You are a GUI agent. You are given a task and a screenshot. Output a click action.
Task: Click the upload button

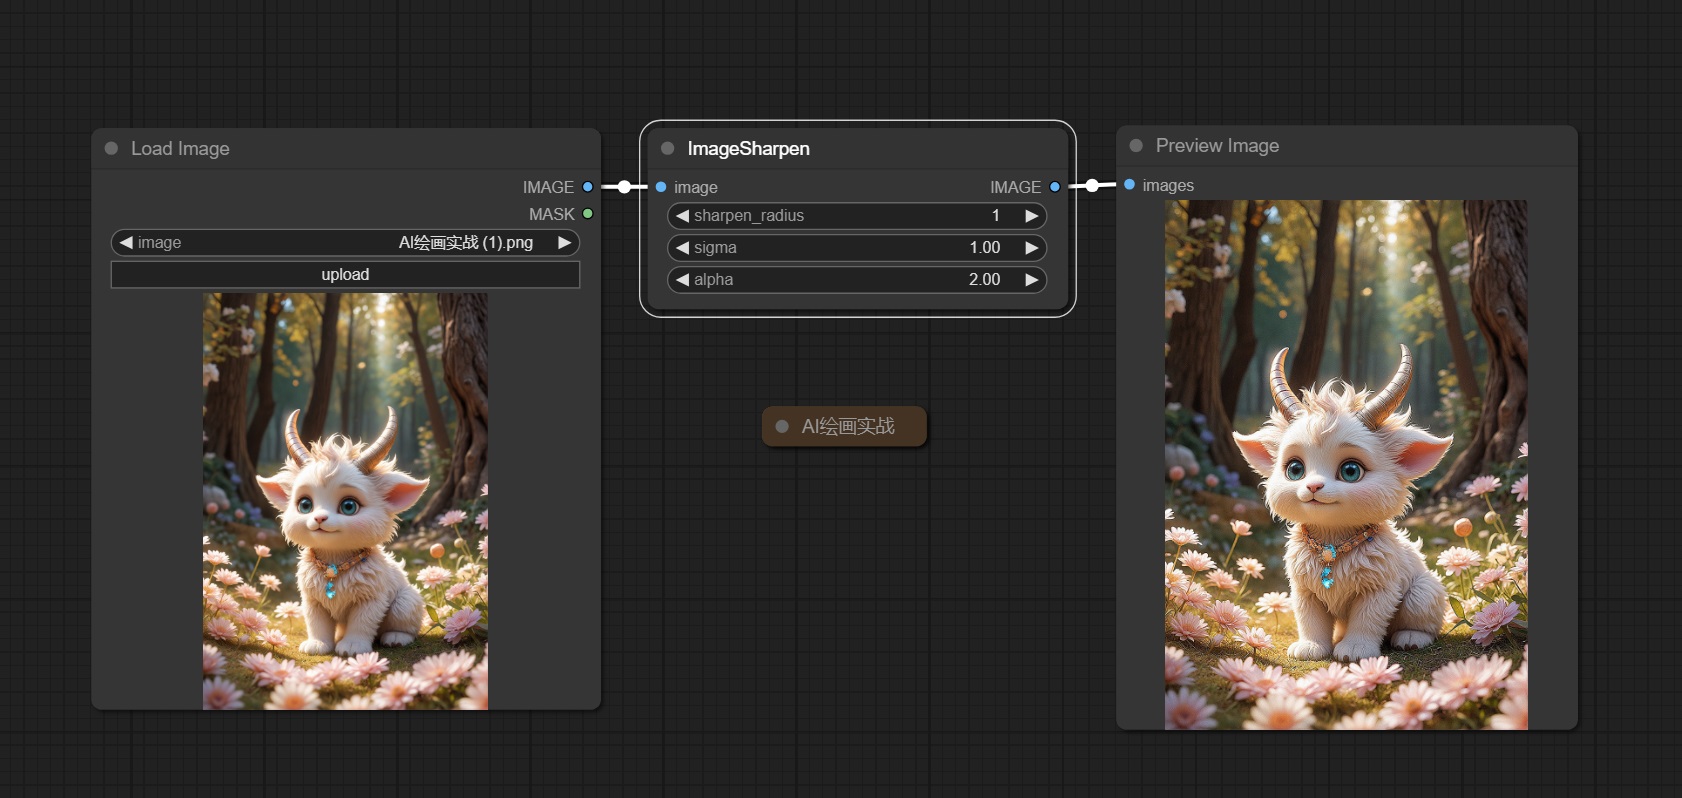click(345, 275)
